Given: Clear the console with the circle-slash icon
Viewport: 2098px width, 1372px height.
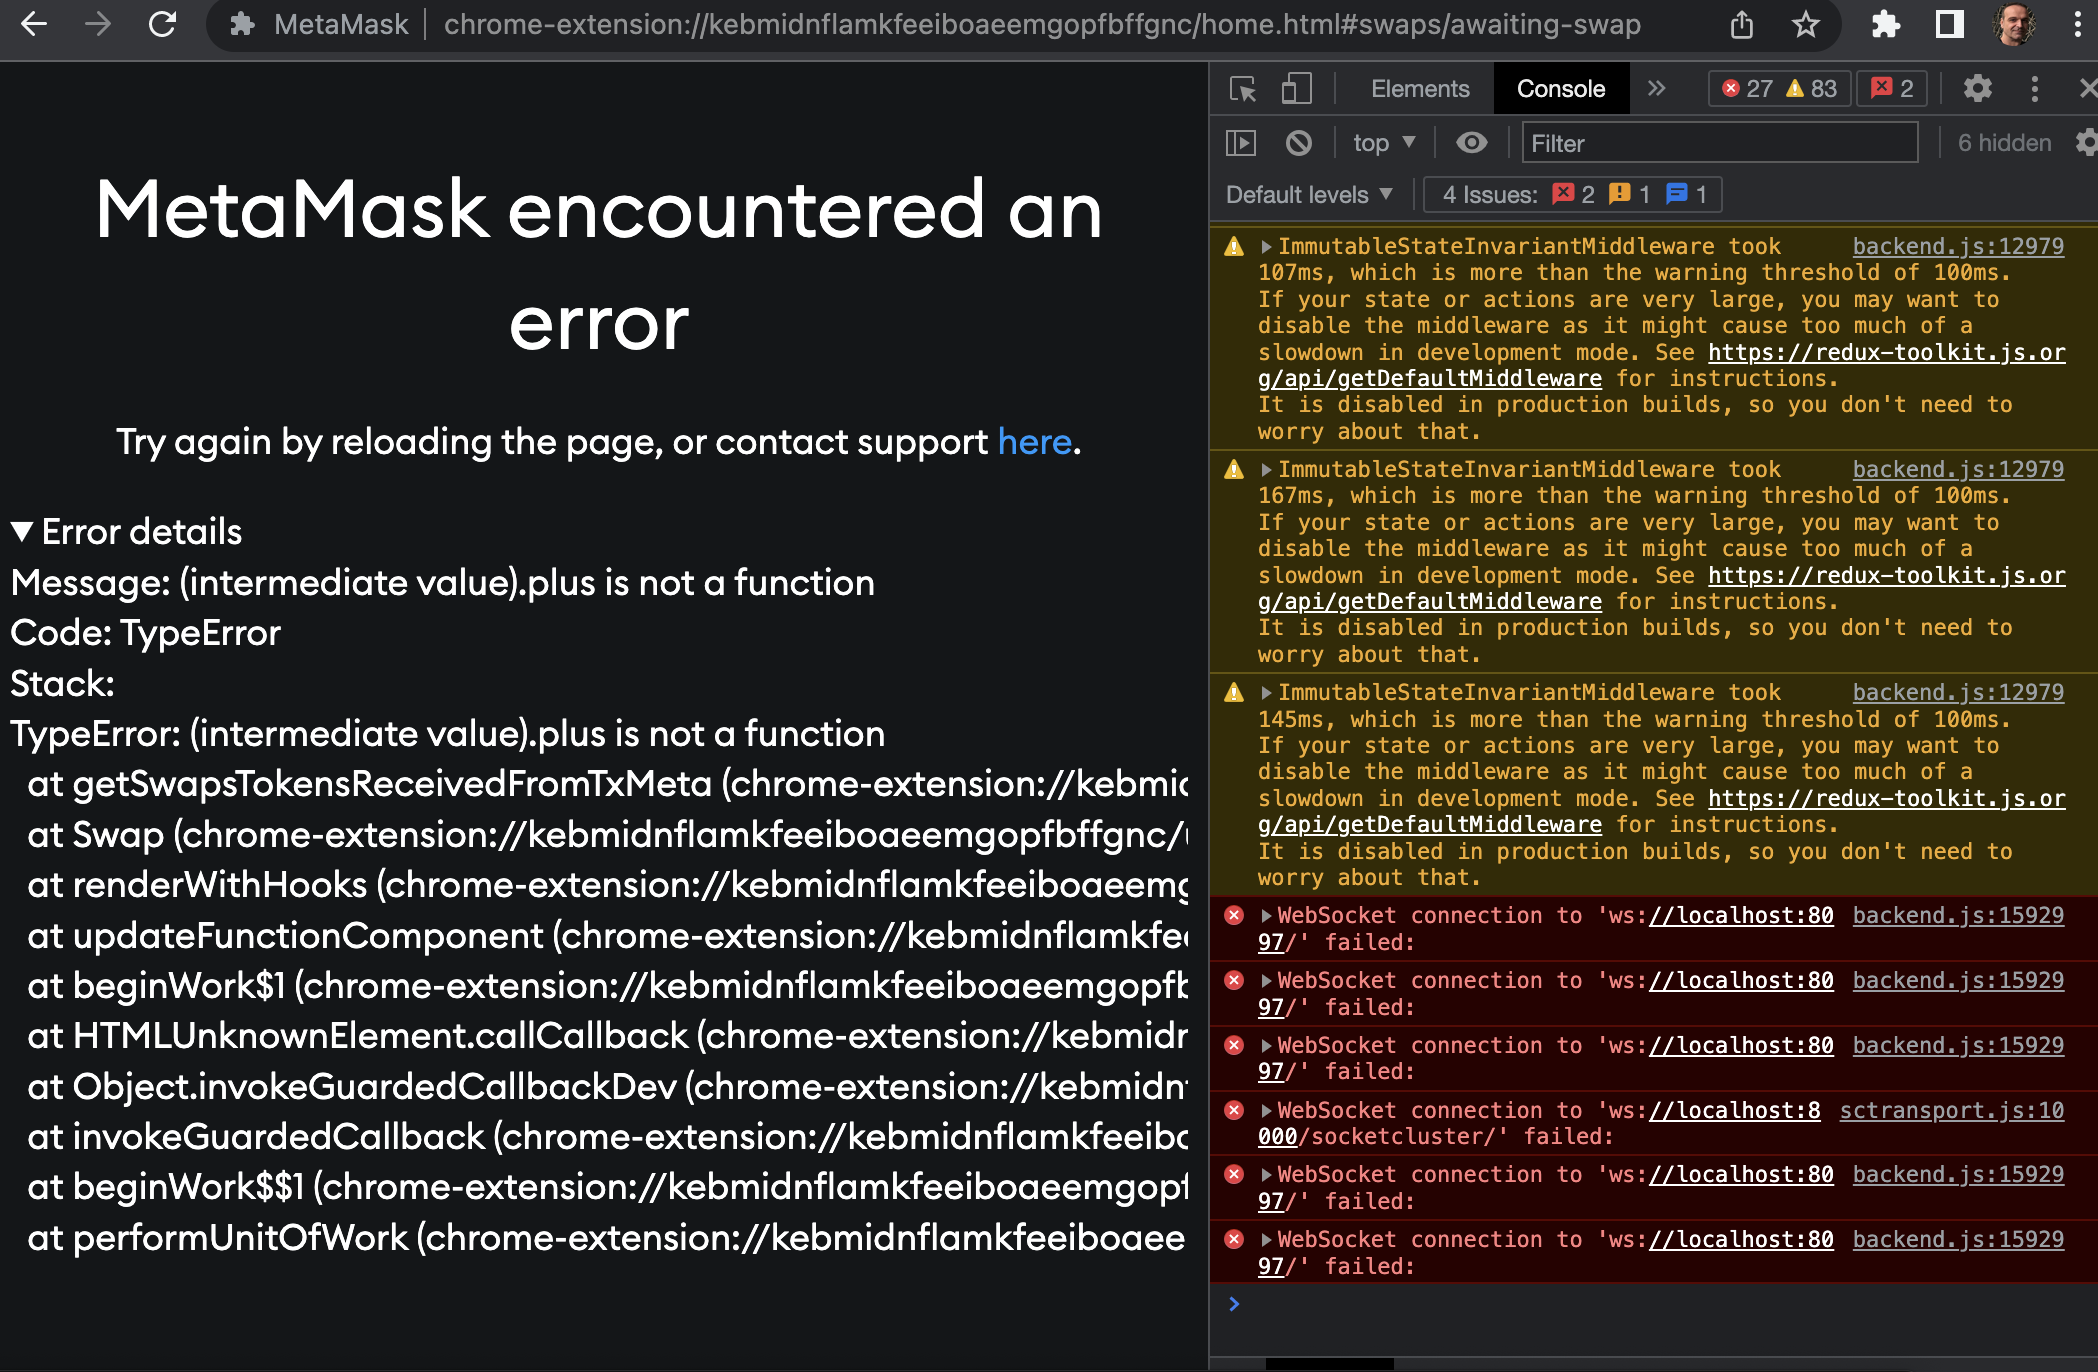Looking at the screenshot, I should click(1299, 143).
